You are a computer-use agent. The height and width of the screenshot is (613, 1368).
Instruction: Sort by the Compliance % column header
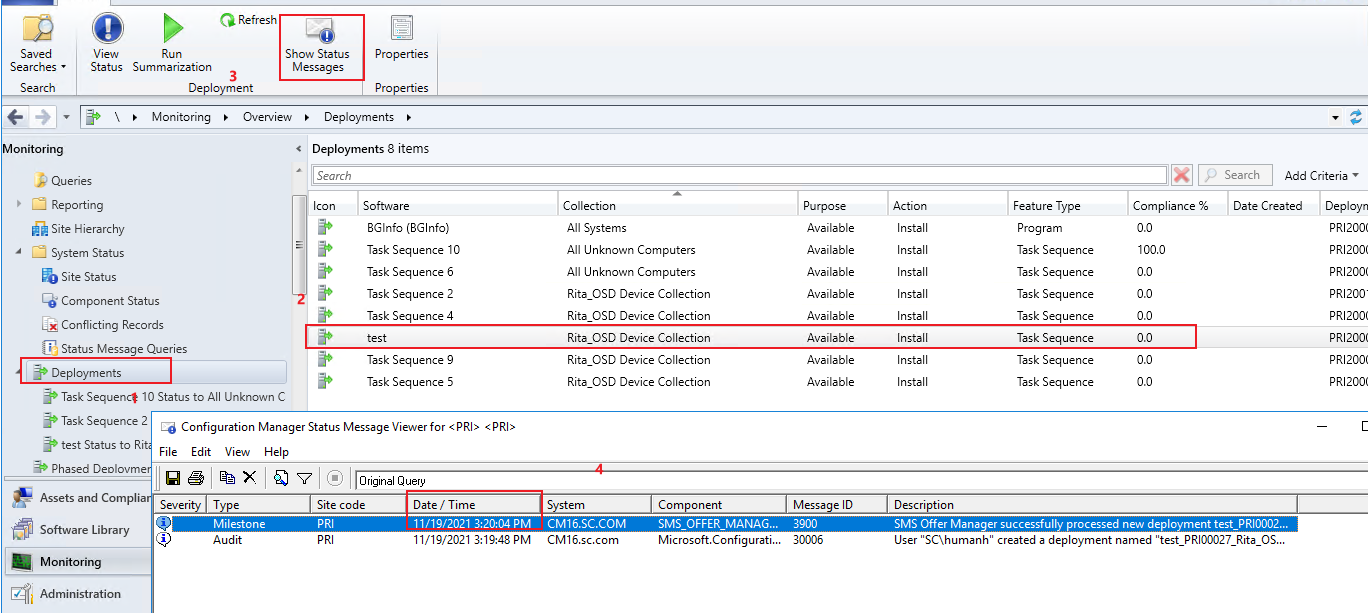(1178, 205)
